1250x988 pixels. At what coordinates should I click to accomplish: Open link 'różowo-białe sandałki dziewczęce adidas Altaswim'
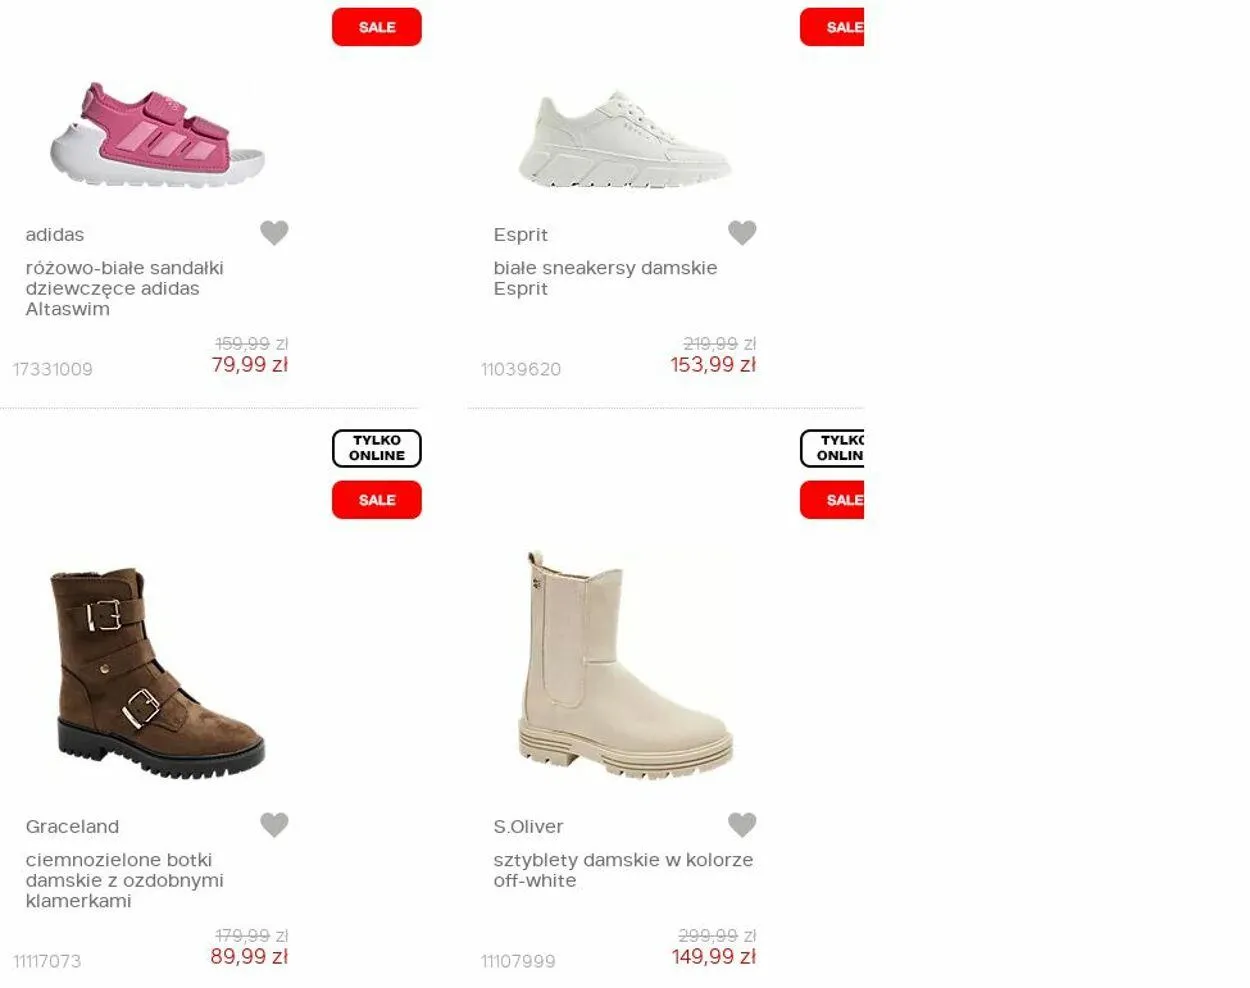click(125, 288)
